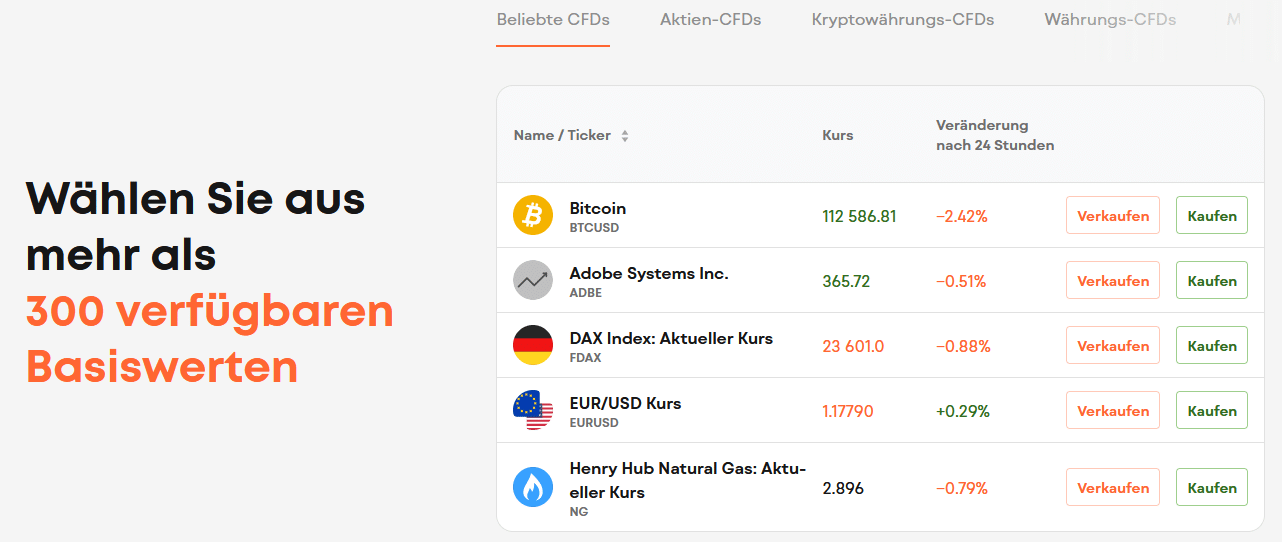1282x542 pixels.
Task: Click the Kurs column header
Action: [x=838, y=135]
